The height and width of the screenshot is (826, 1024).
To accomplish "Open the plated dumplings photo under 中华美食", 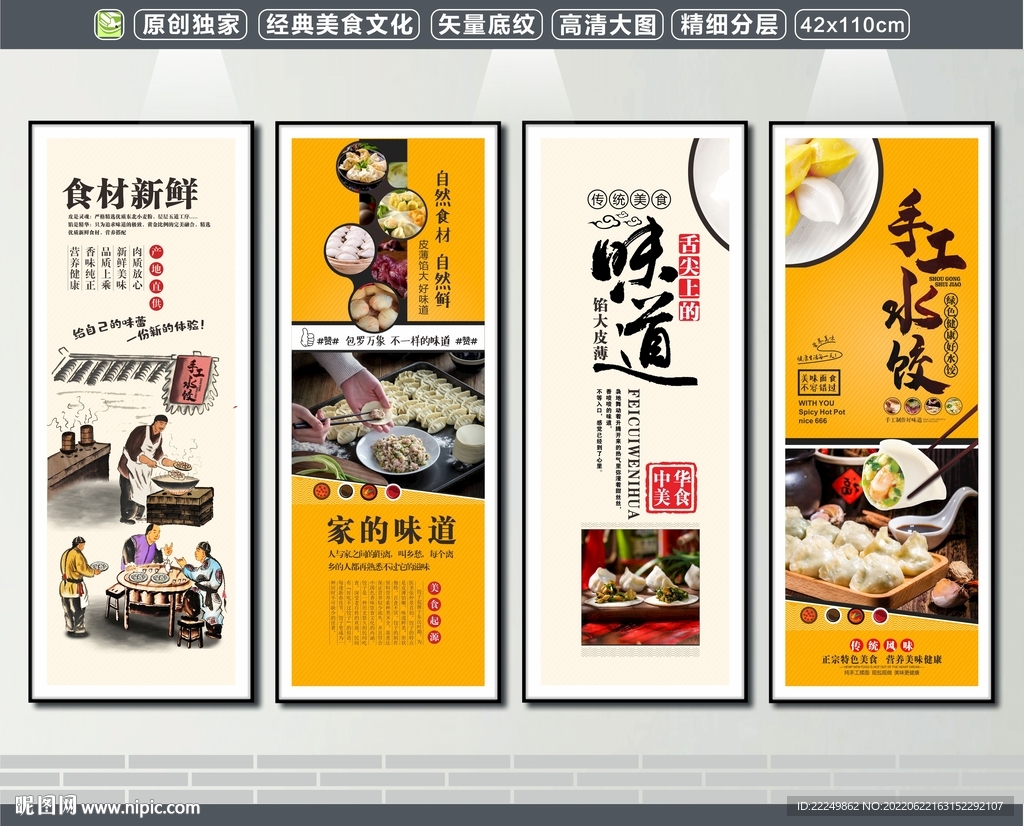I will point(640,586).
